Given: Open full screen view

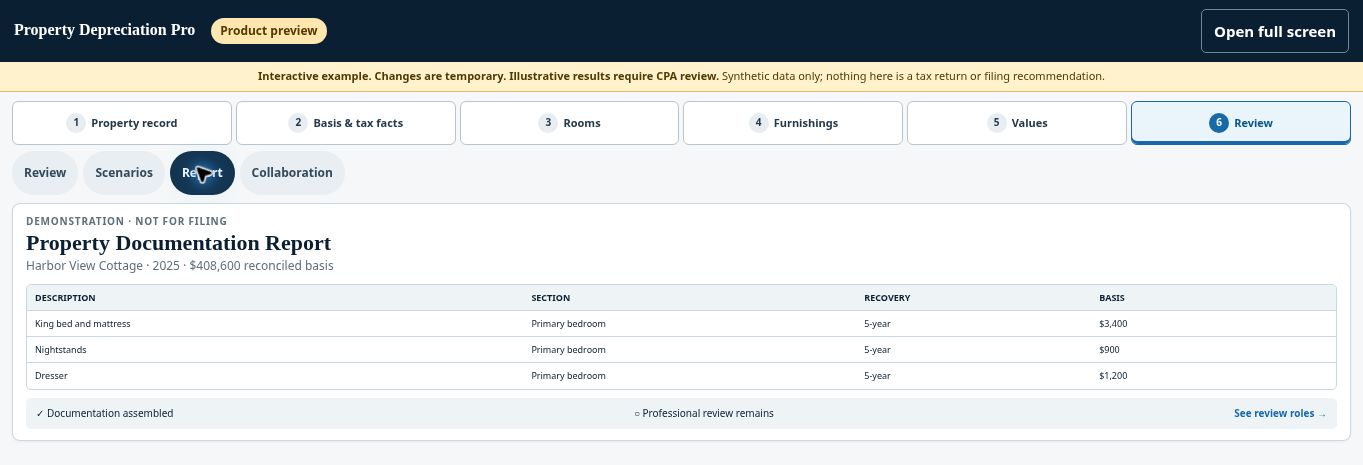Looking at the screenshot, I should click(x=1275, y=31).
